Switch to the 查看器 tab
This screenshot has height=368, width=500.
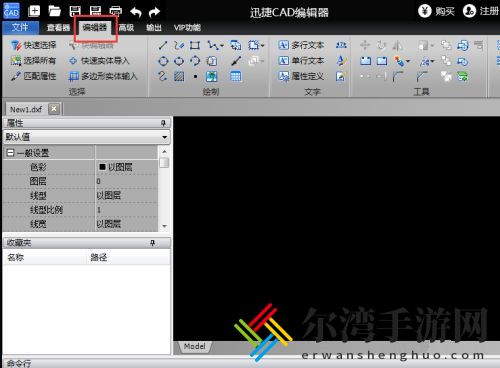[58, 28]
